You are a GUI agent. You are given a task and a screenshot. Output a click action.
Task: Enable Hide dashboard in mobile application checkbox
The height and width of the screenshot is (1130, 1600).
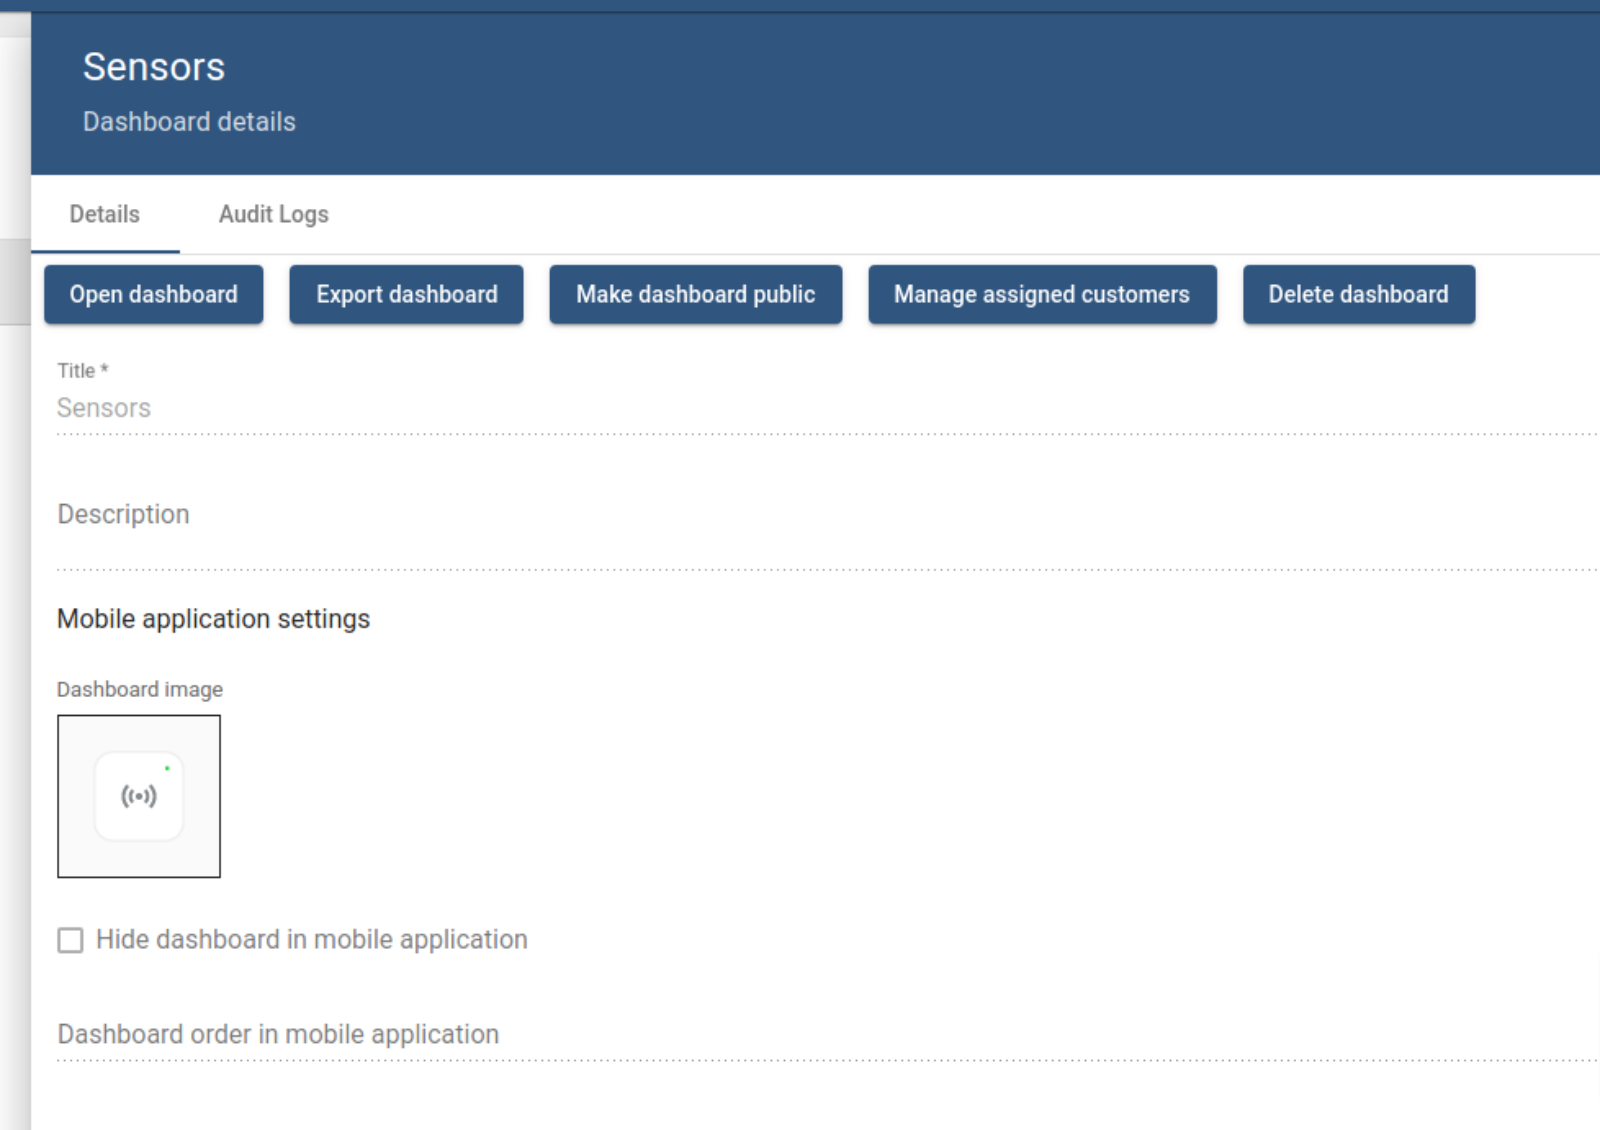point(70,940)
